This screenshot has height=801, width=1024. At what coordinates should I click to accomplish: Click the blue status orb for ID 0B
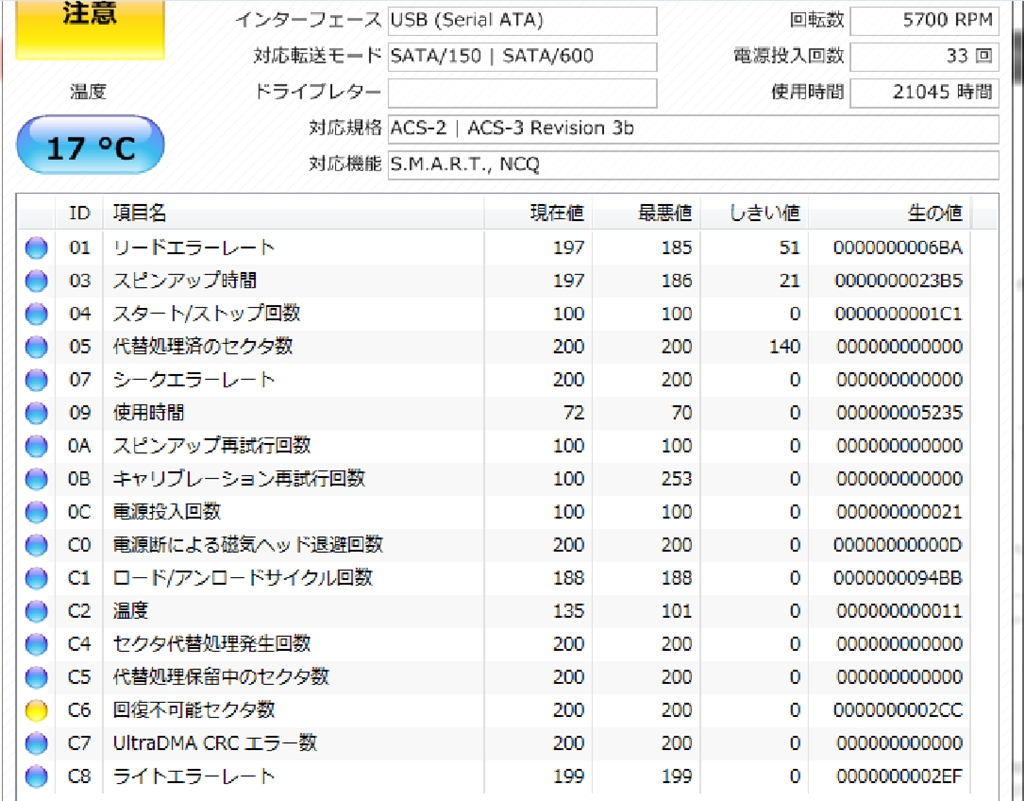pos(37,479)
